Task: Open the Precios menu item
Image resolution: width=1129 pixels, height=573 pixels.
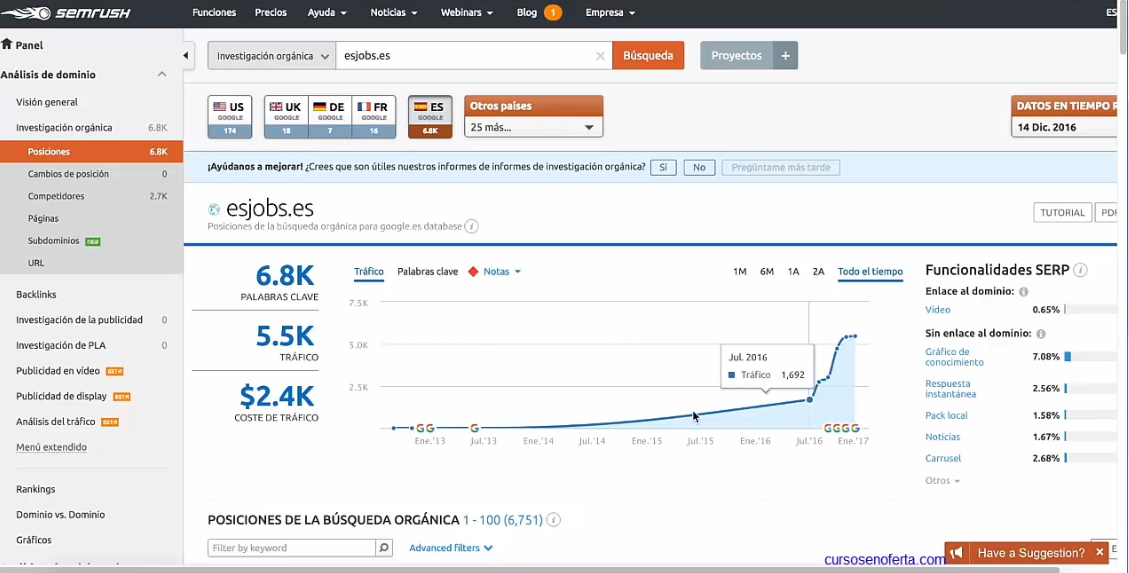Action: coord(271,13)
